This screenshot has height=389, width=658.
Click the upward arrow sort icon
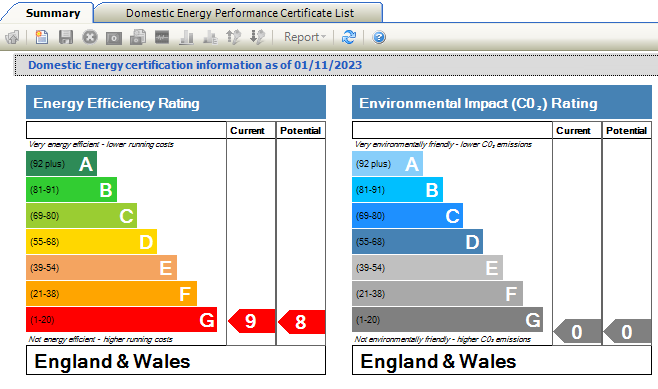click(x=234, y=37)
